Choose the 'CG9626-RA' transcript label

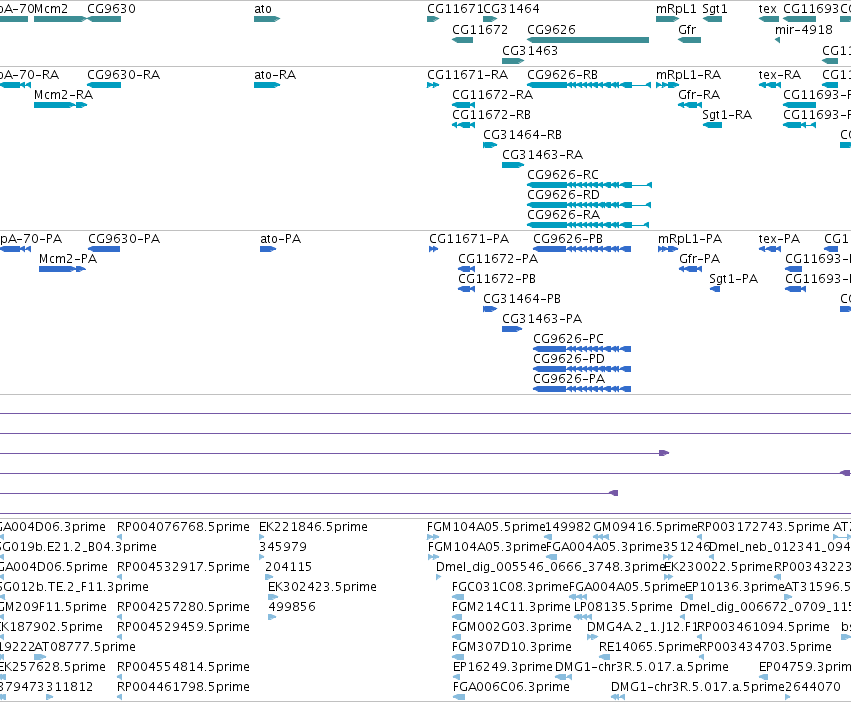coord(563,215)
